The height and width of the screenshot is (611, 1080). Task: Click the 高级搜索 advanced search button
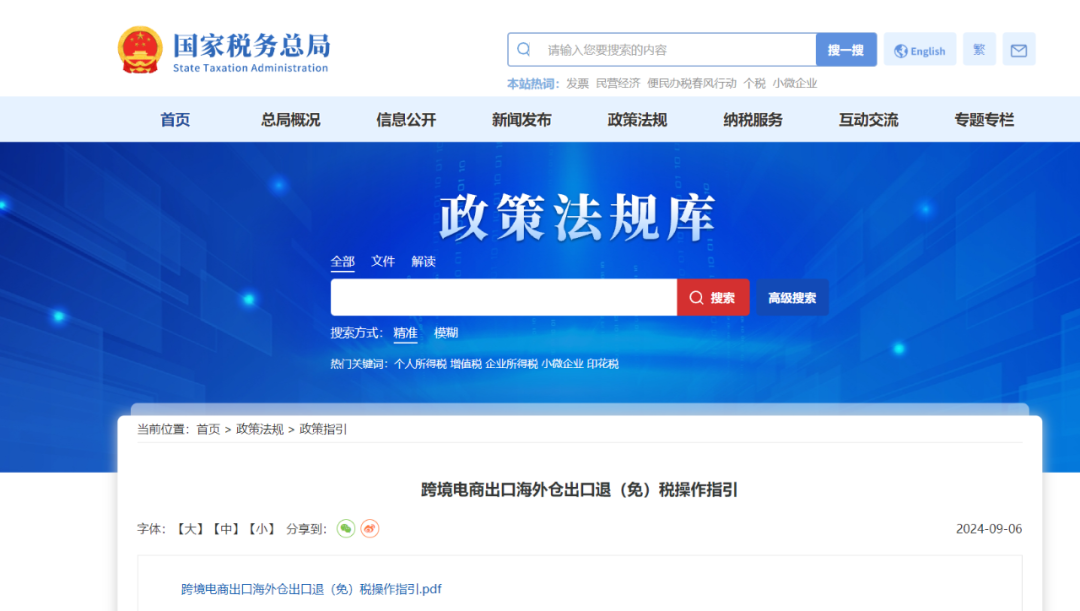coord(792,298)
